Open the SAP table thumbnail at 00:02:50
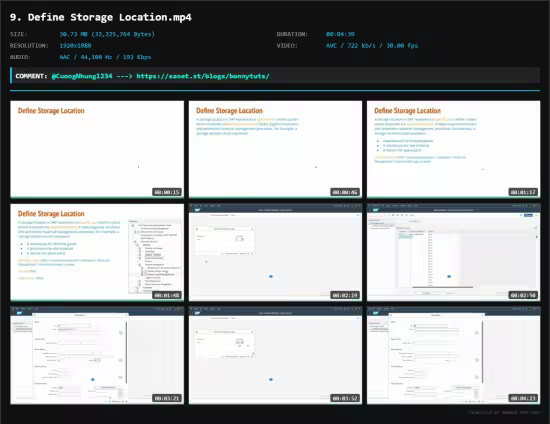 (454, 253)
